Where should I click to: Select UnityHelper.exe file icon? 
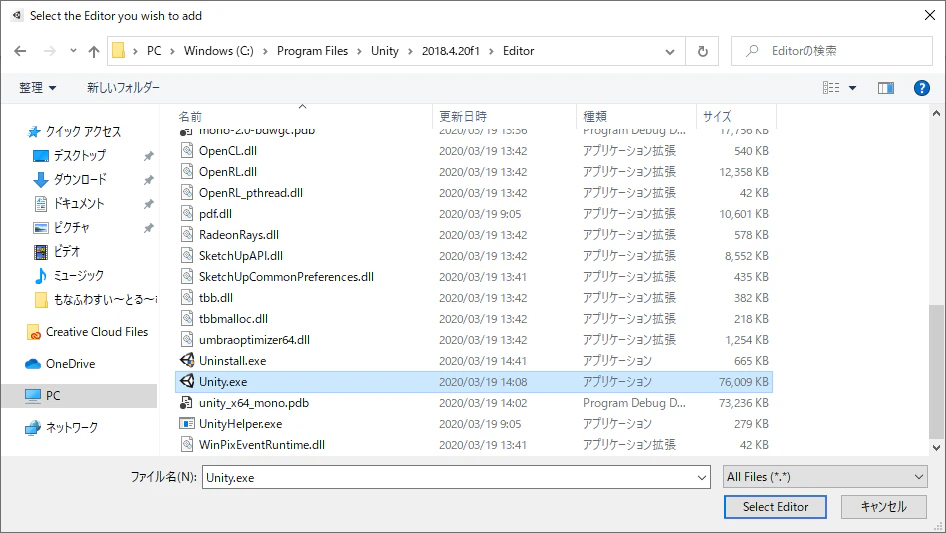pos(187,424)
